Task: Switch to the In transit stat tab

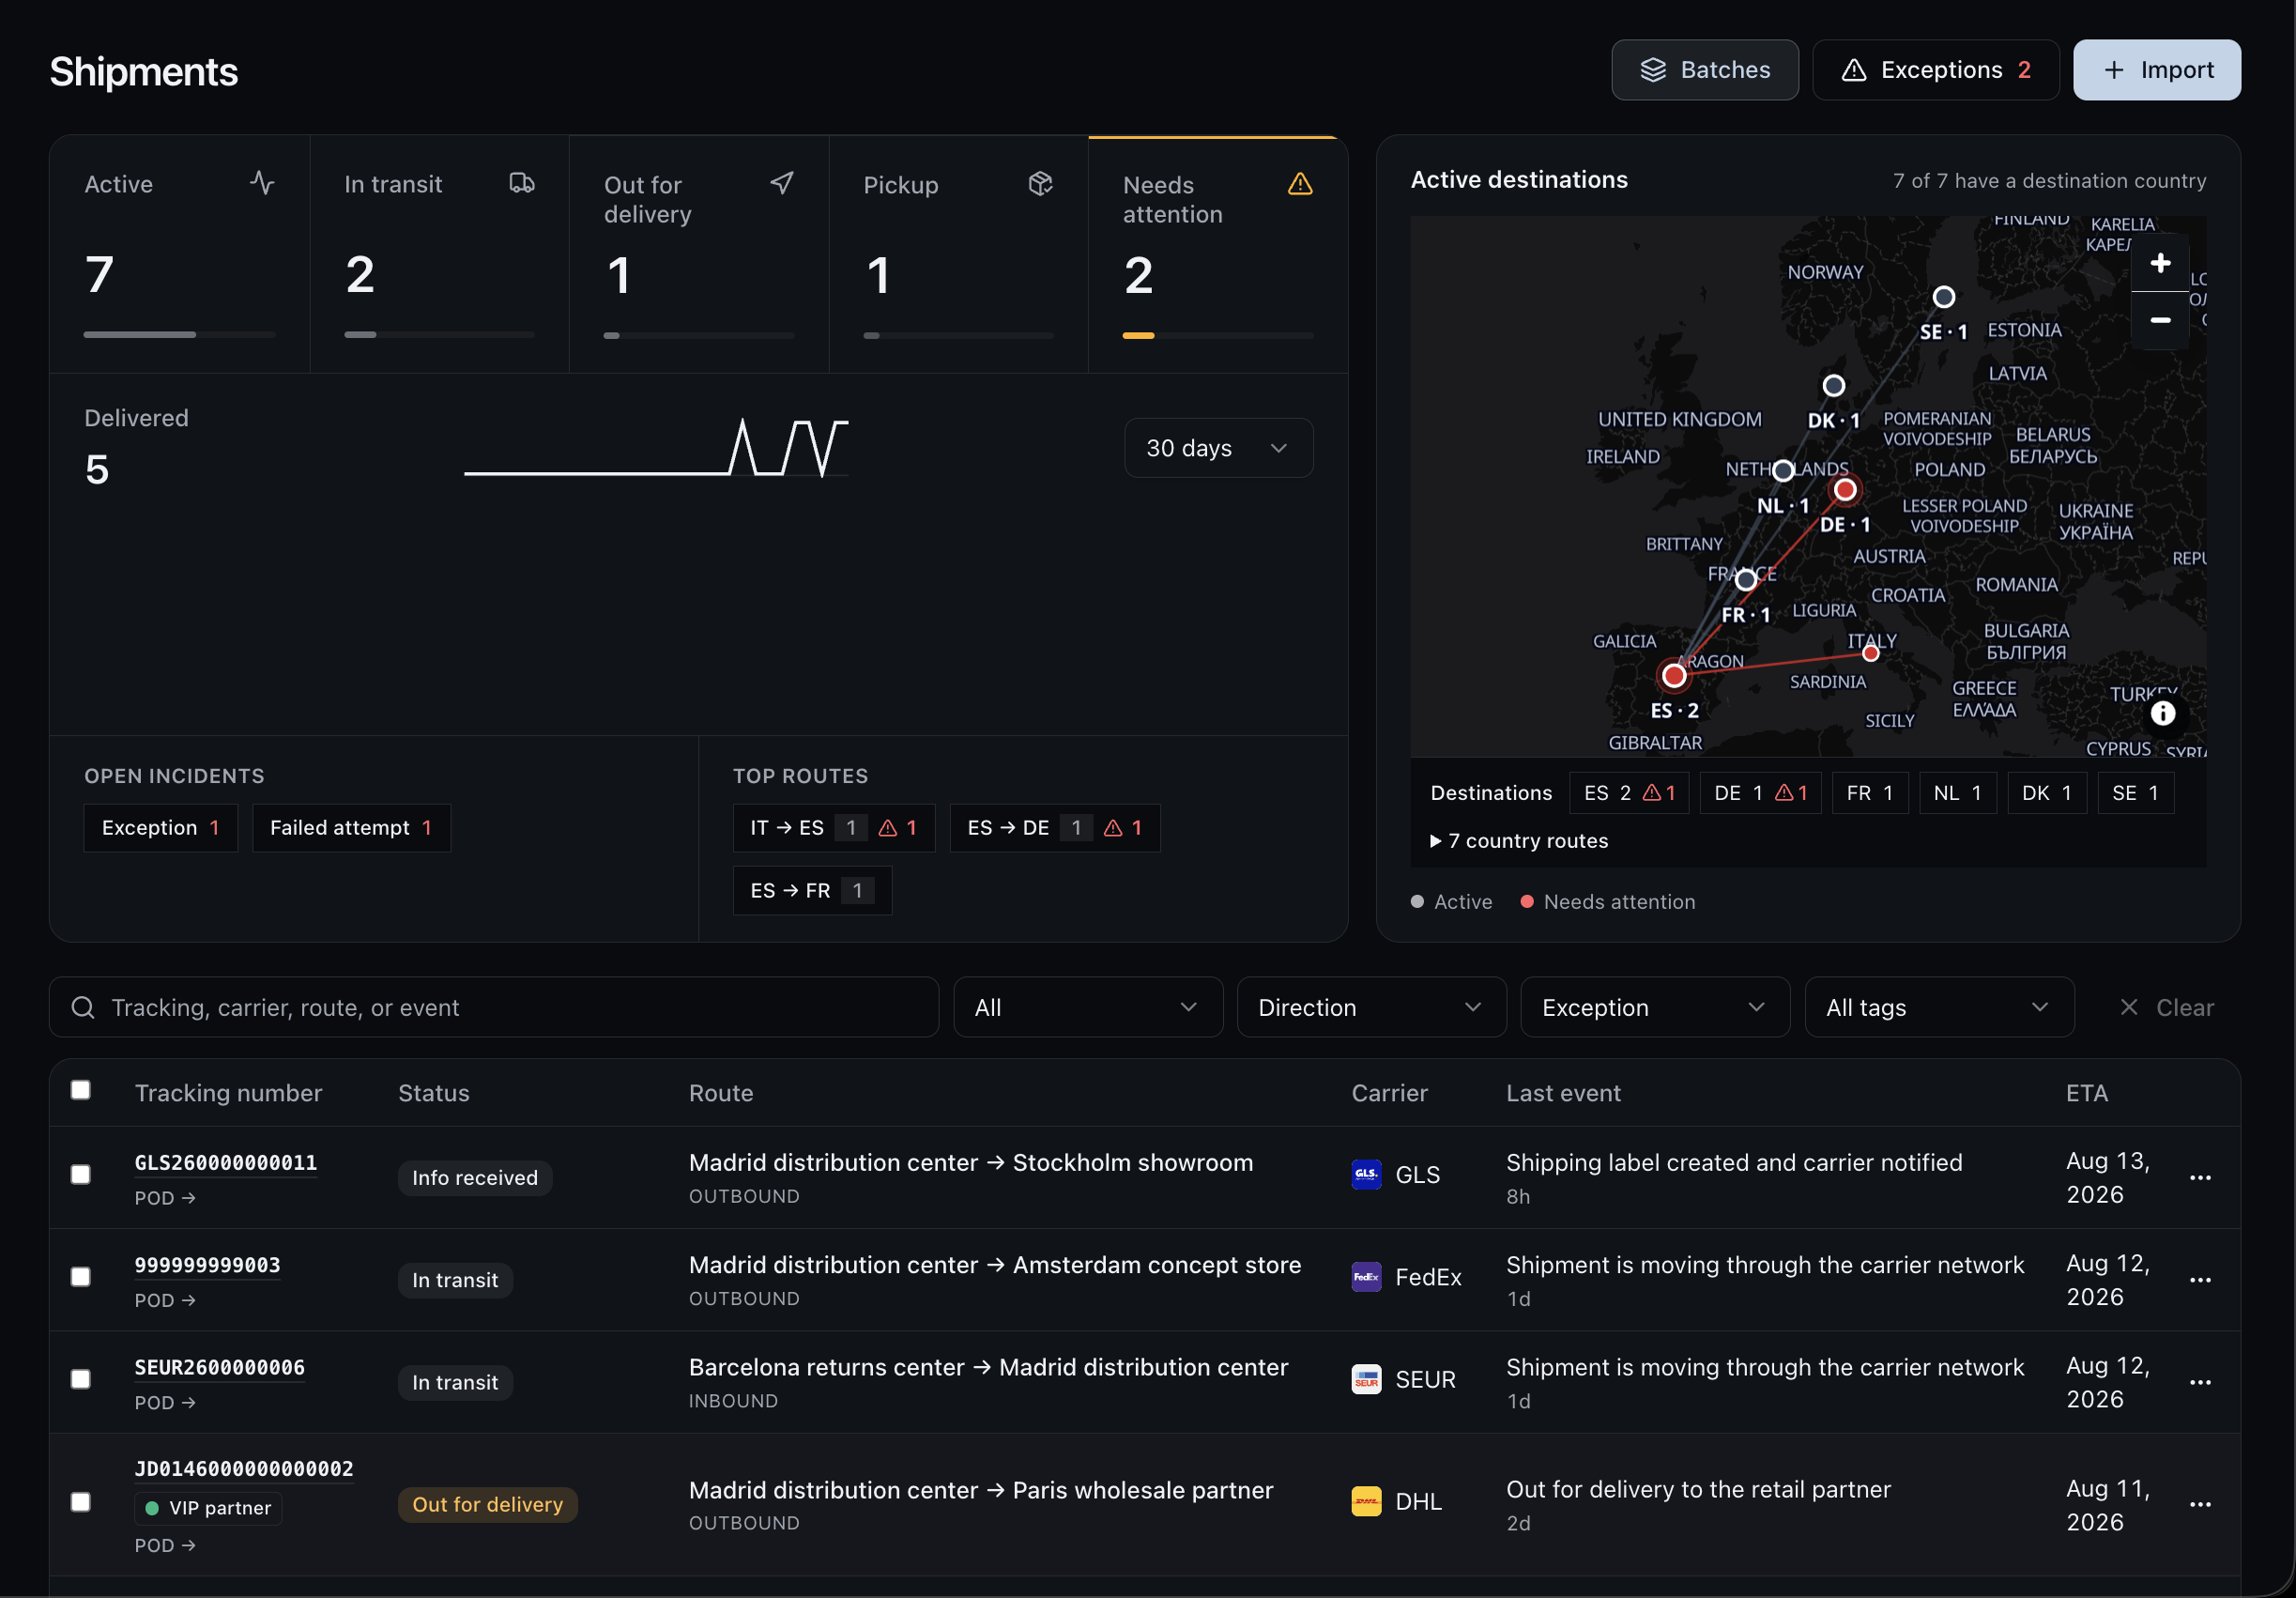Action: point(439,255)
